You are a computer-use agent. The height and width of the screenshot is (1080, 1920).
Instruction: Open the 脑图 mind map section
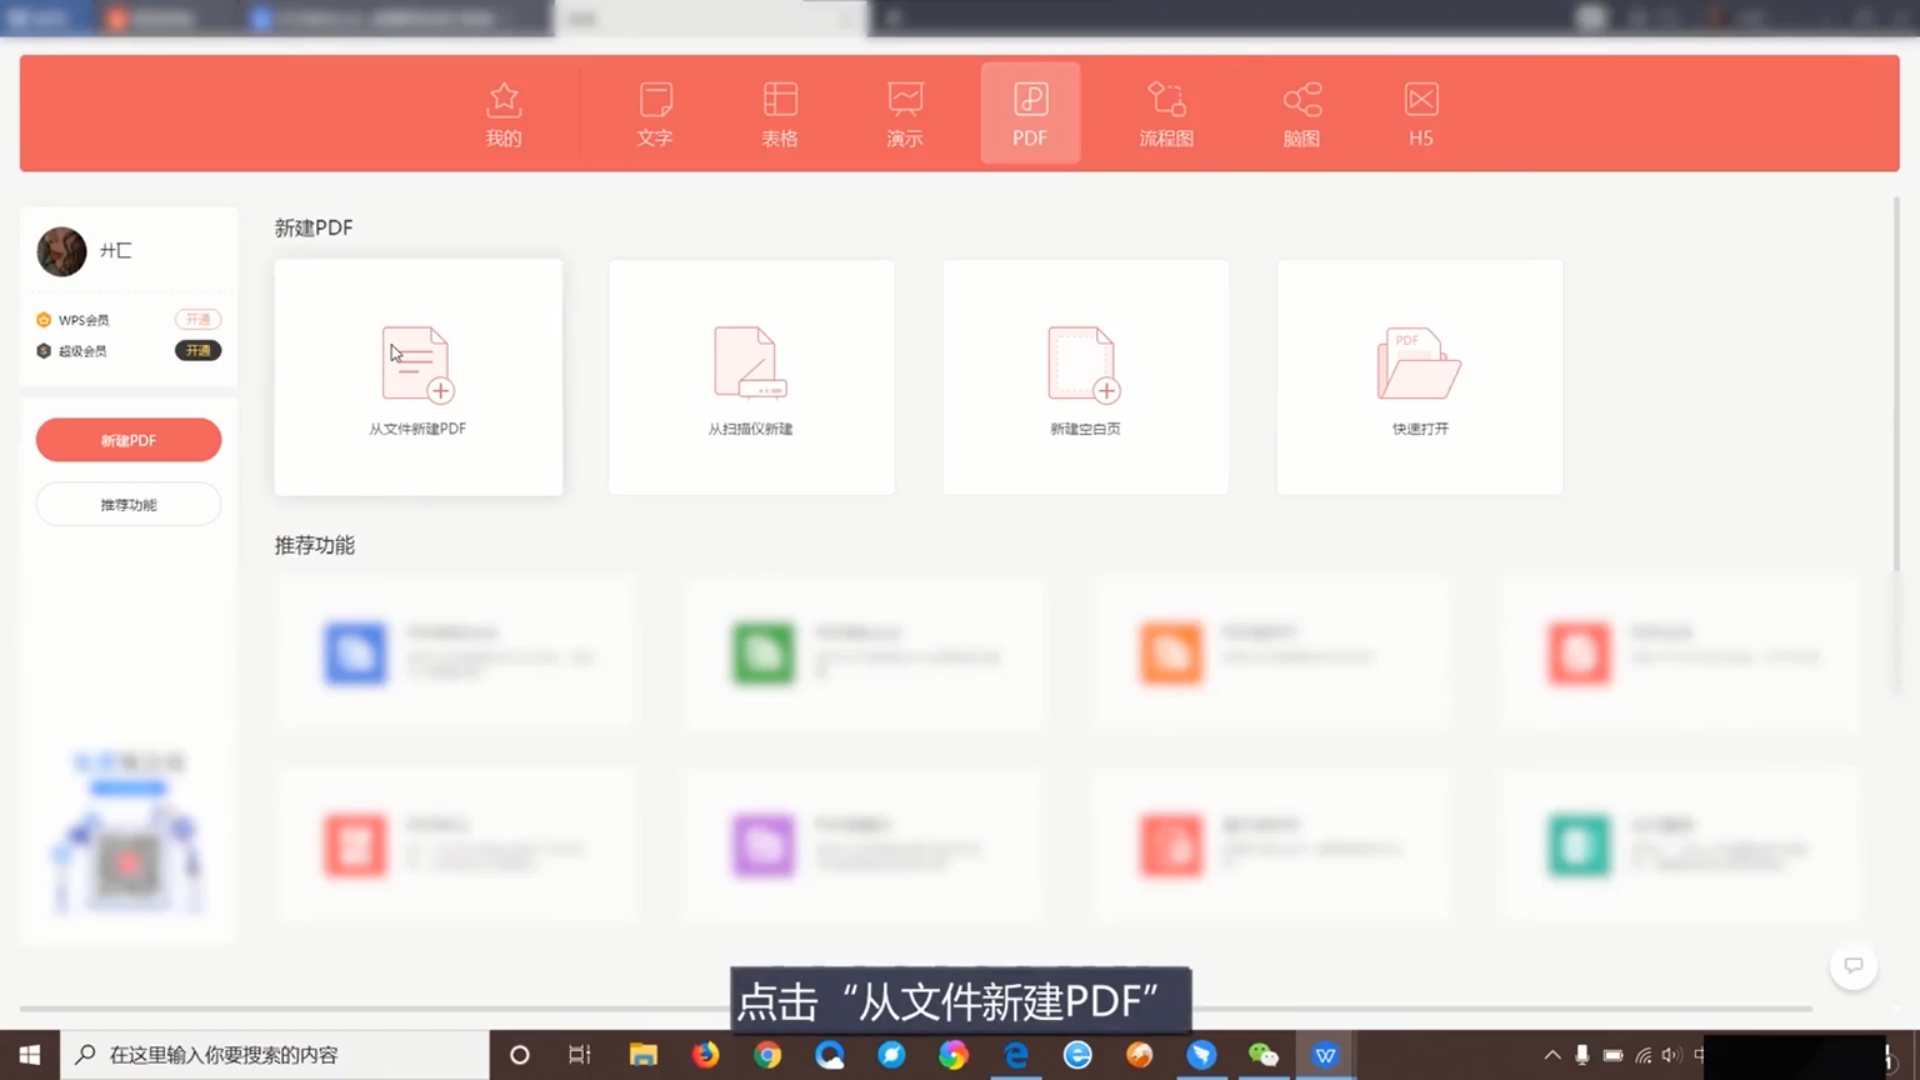pyautogui.click(x=1301, y=113)
